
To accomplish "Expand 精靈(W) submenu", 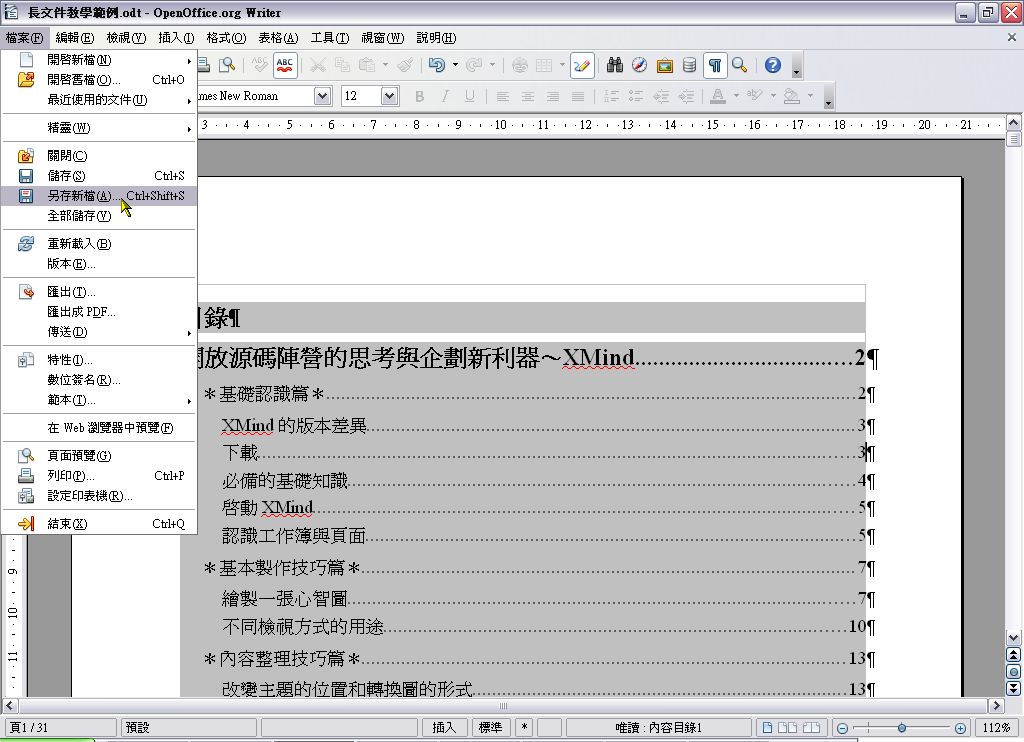I will pos(99,128).
